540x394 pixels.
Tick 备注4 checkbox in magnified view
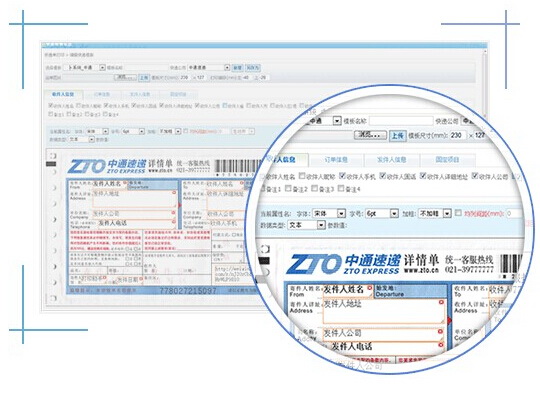tap(341, 188)
